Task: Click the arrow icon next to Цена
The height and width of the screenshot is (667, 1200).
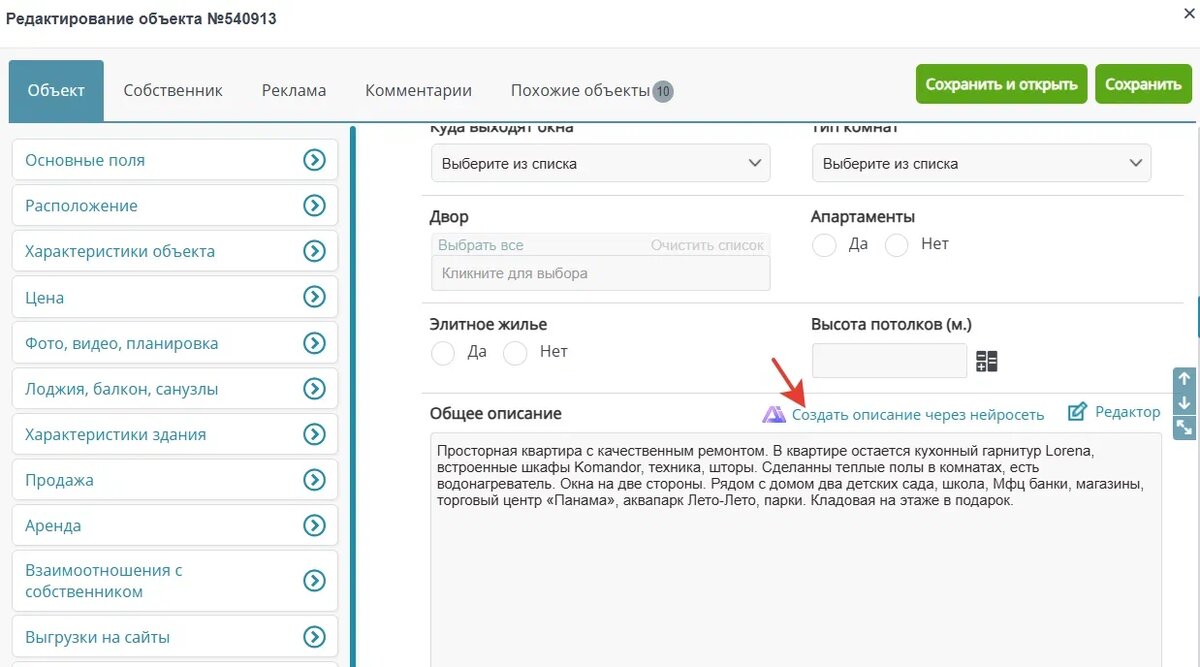Action: [314, 298]
